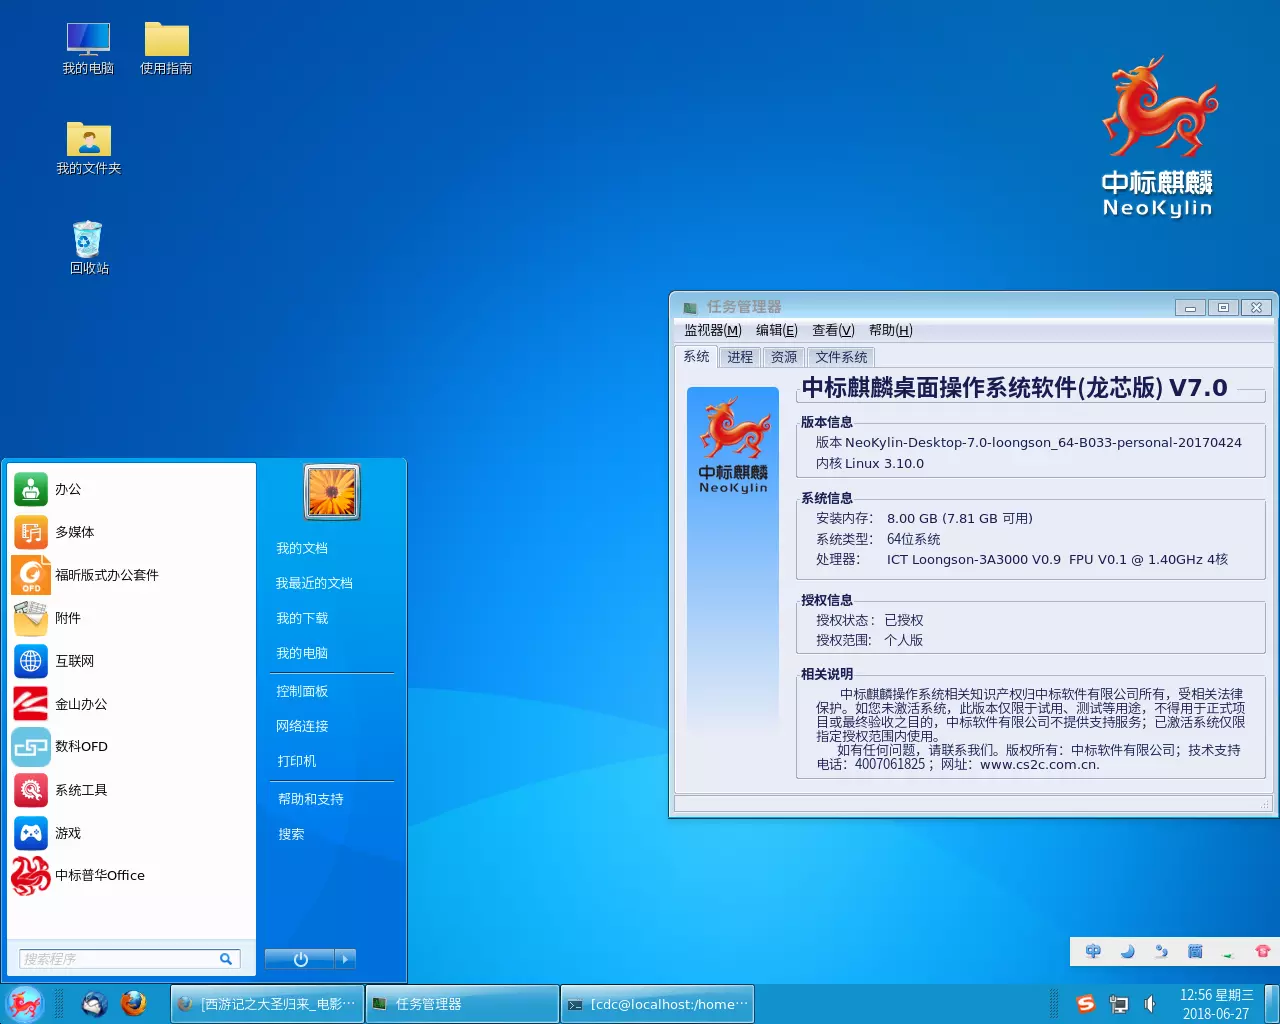Select 游戏 category in start menu
This screenshot has height=1024, width=1280.
pyautogui.click(x=131, y=833)
